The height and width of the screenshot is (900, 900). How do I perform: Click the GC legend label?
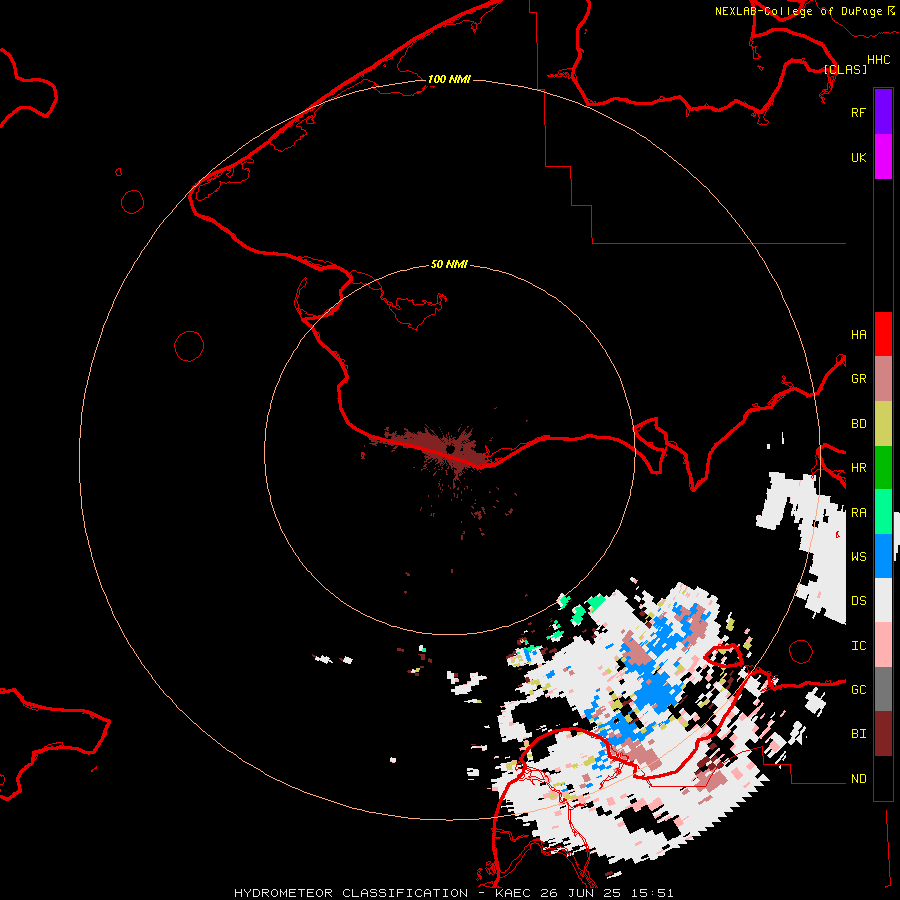click(859, 690)
